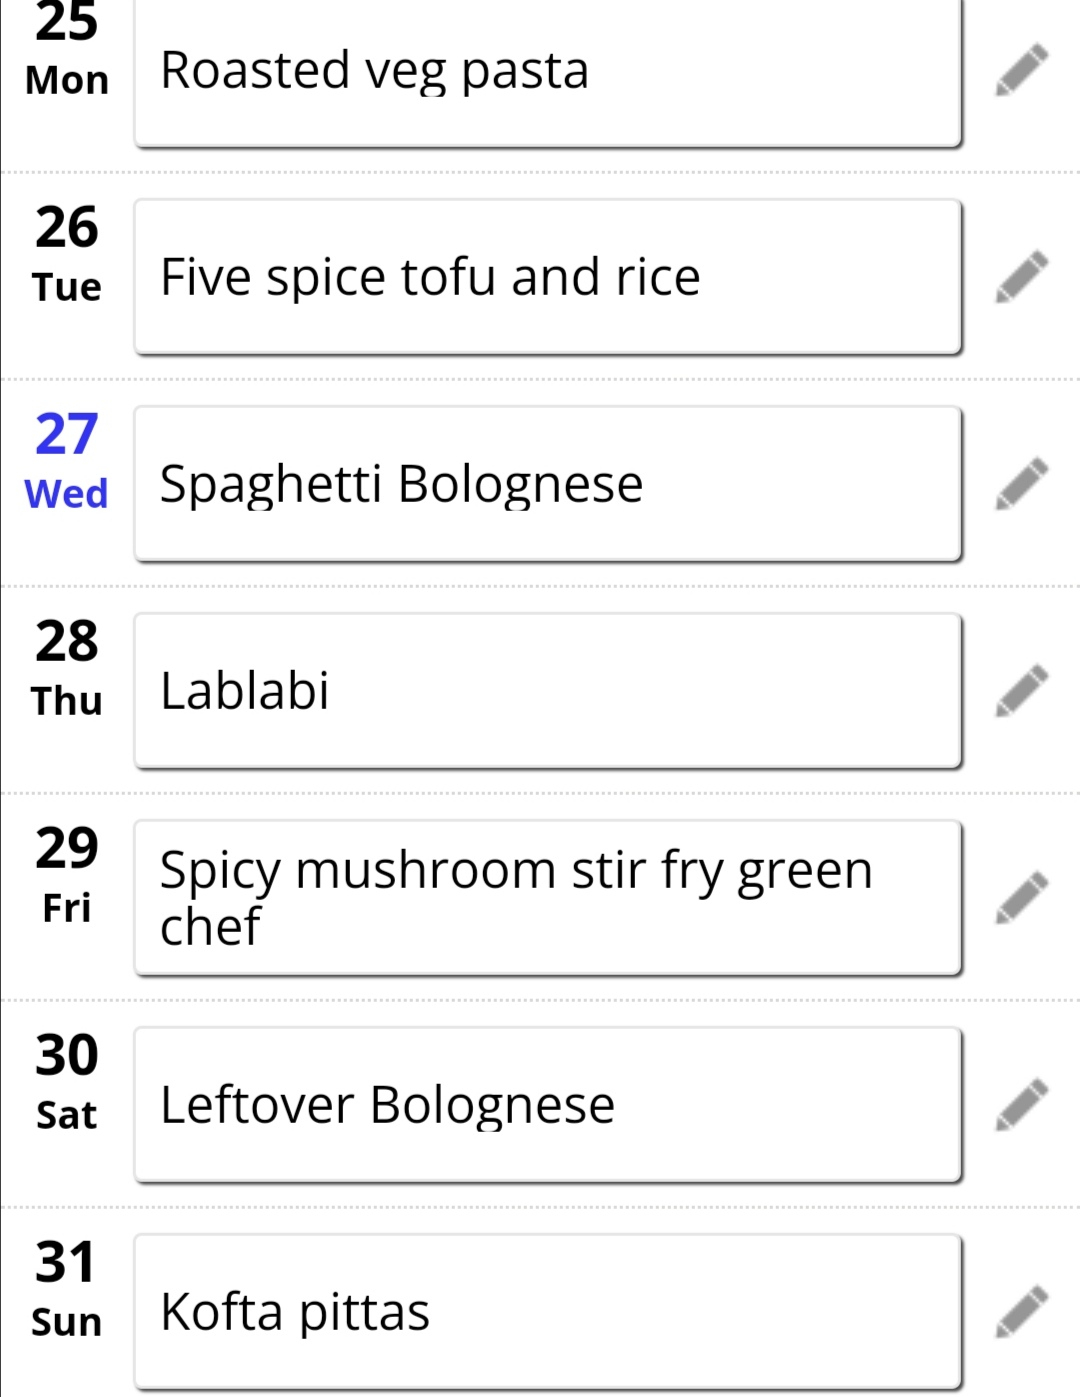Click the Leftover Bolognese meal field
Image resolution: width=1080 pixels, height=1397 pixels.
pos(548,1105)
